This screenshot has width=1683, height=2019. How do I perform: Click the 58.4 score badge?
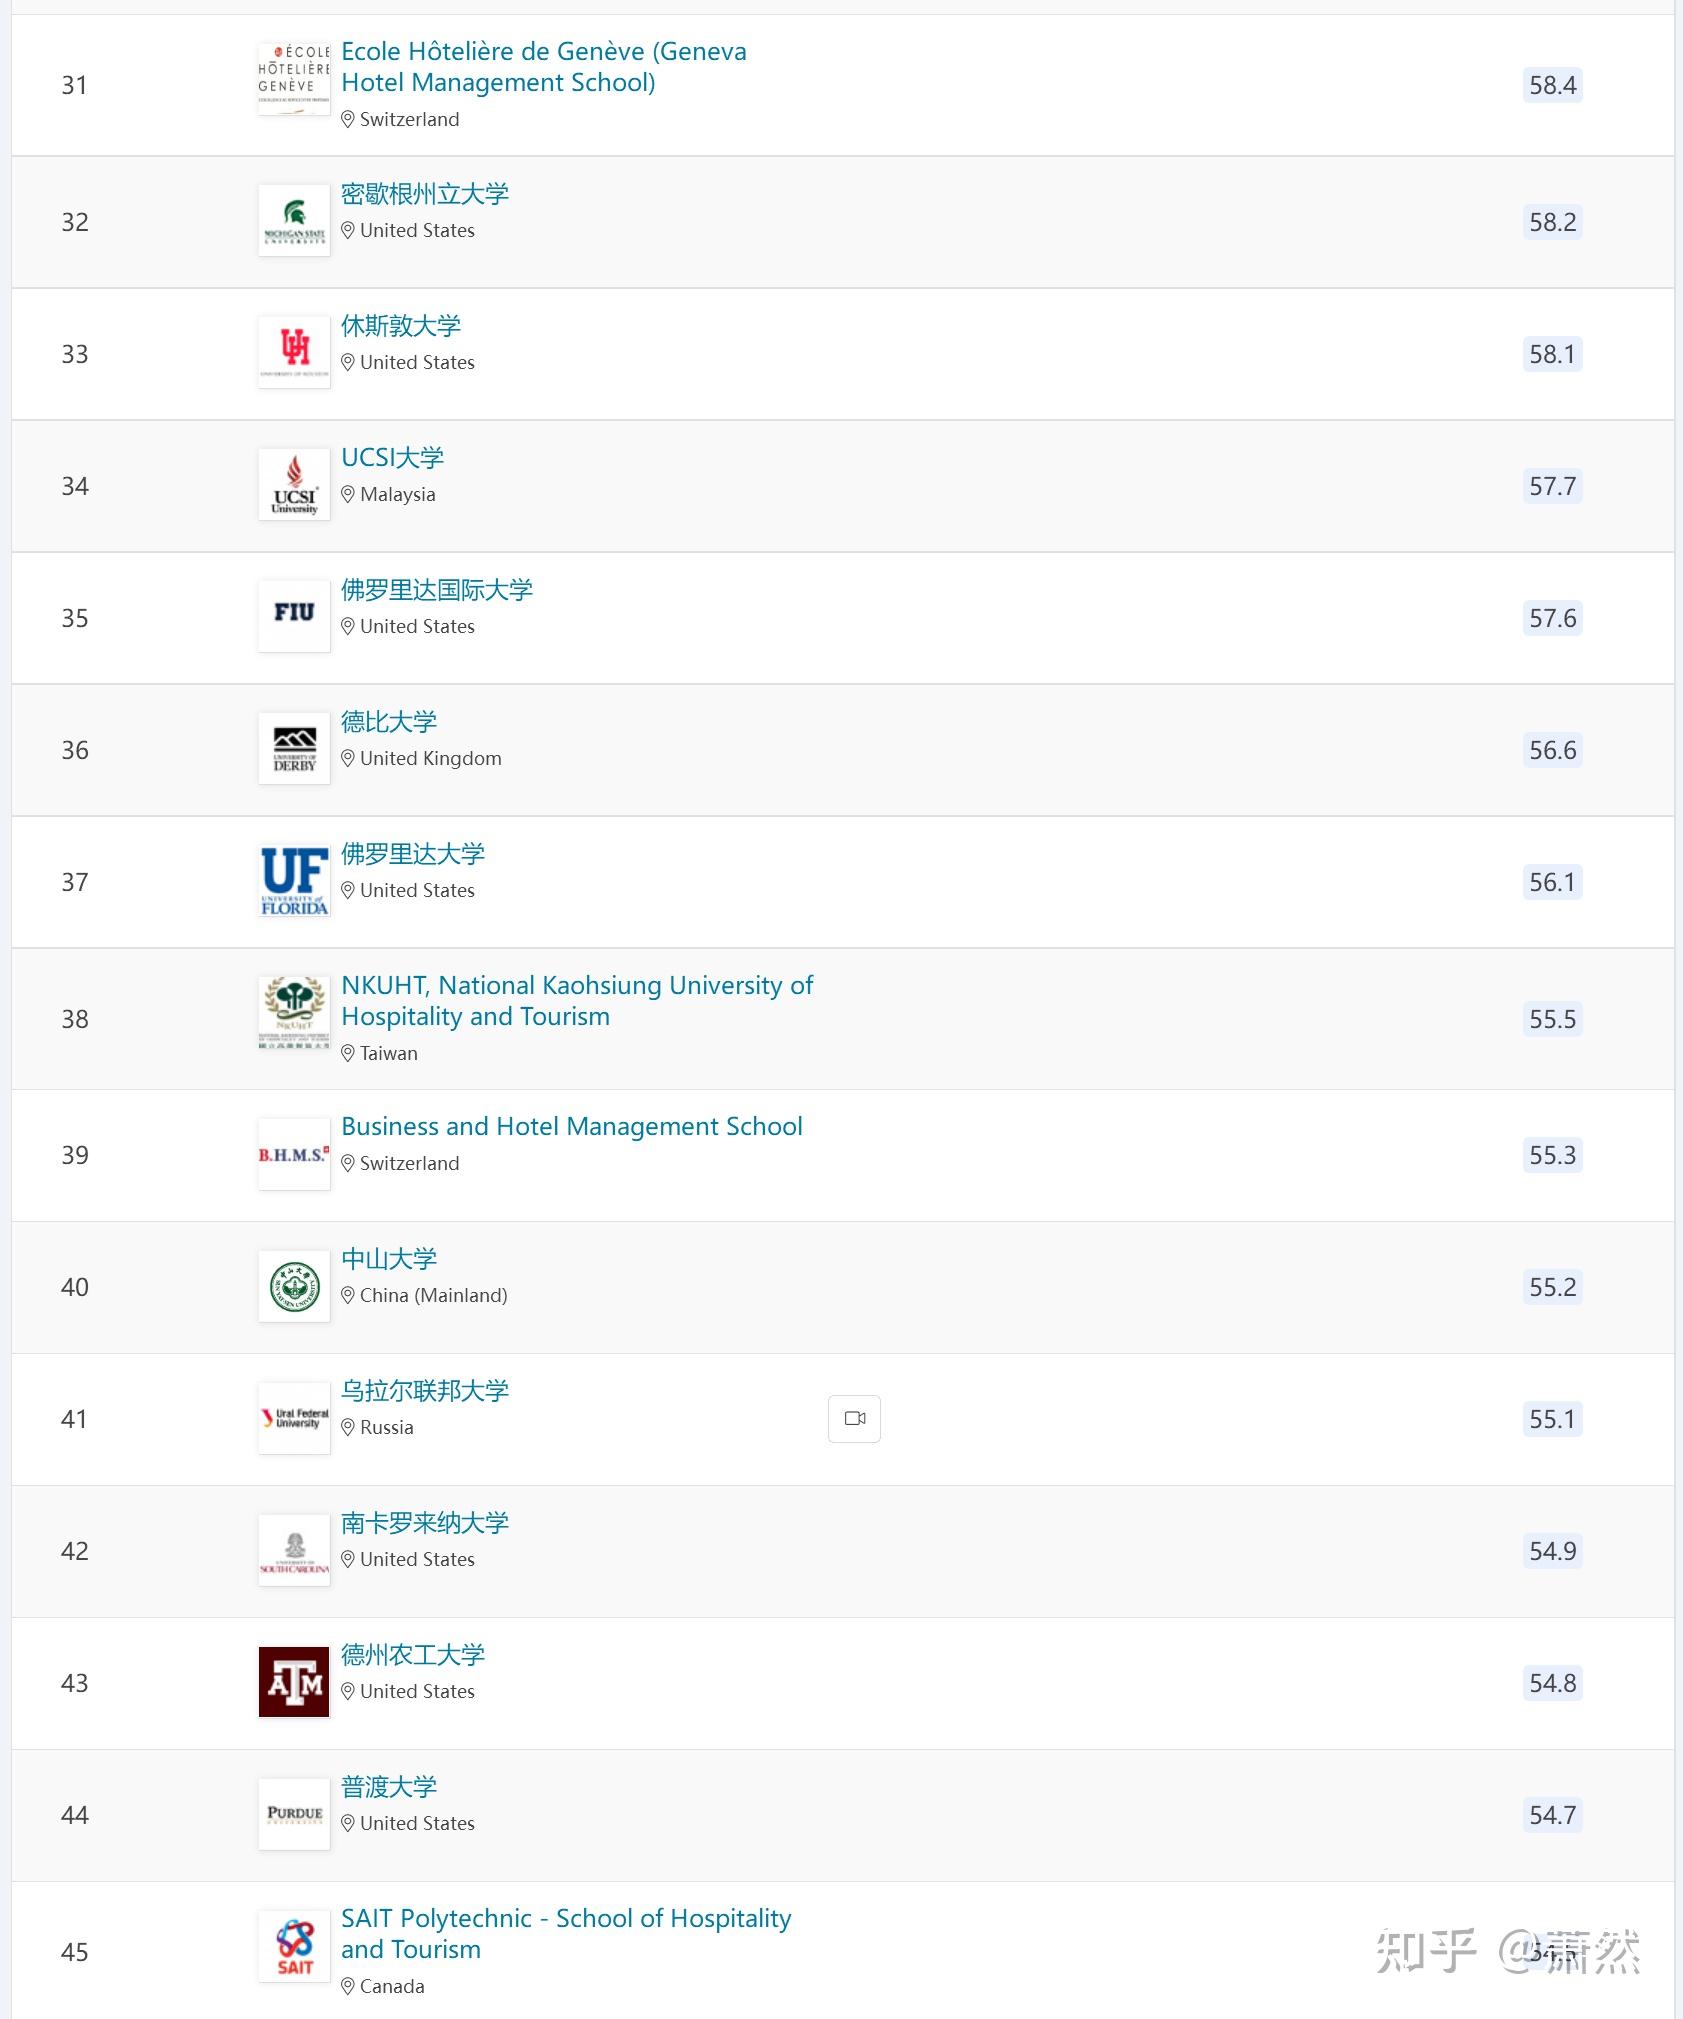point(1552,85)
